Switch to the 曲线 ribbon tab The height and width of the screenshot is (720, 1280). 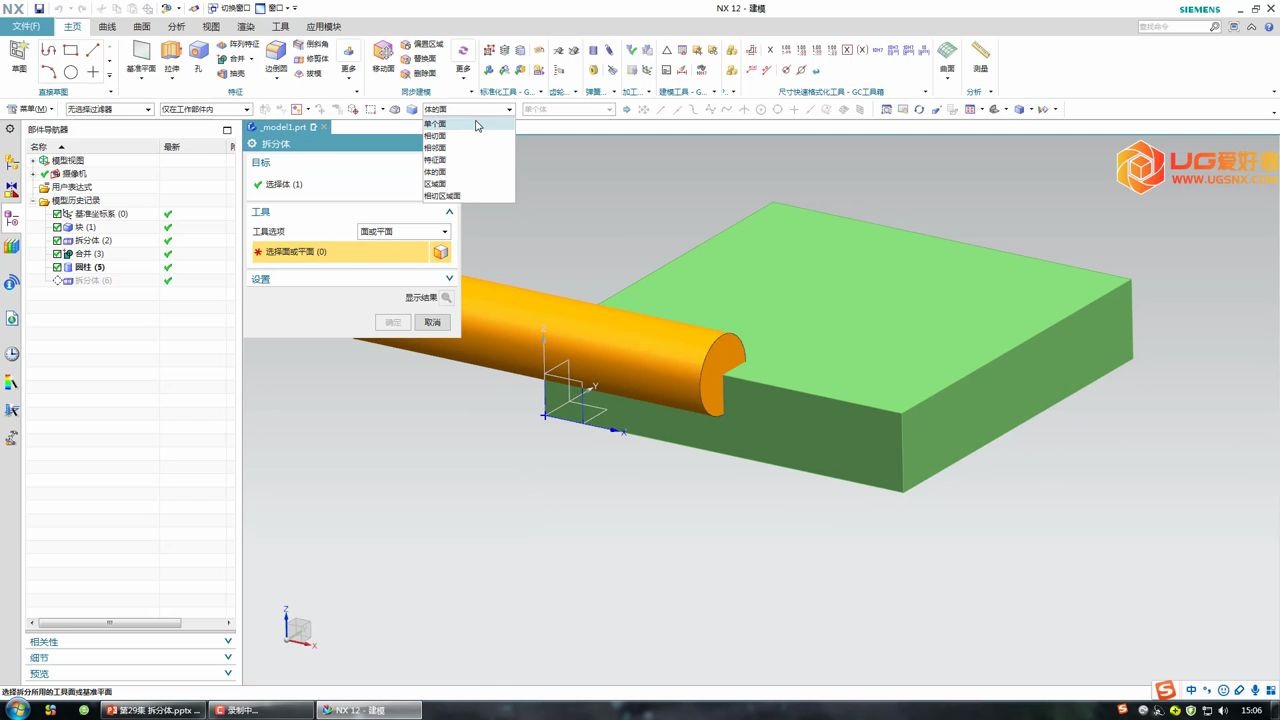(106, 27)
